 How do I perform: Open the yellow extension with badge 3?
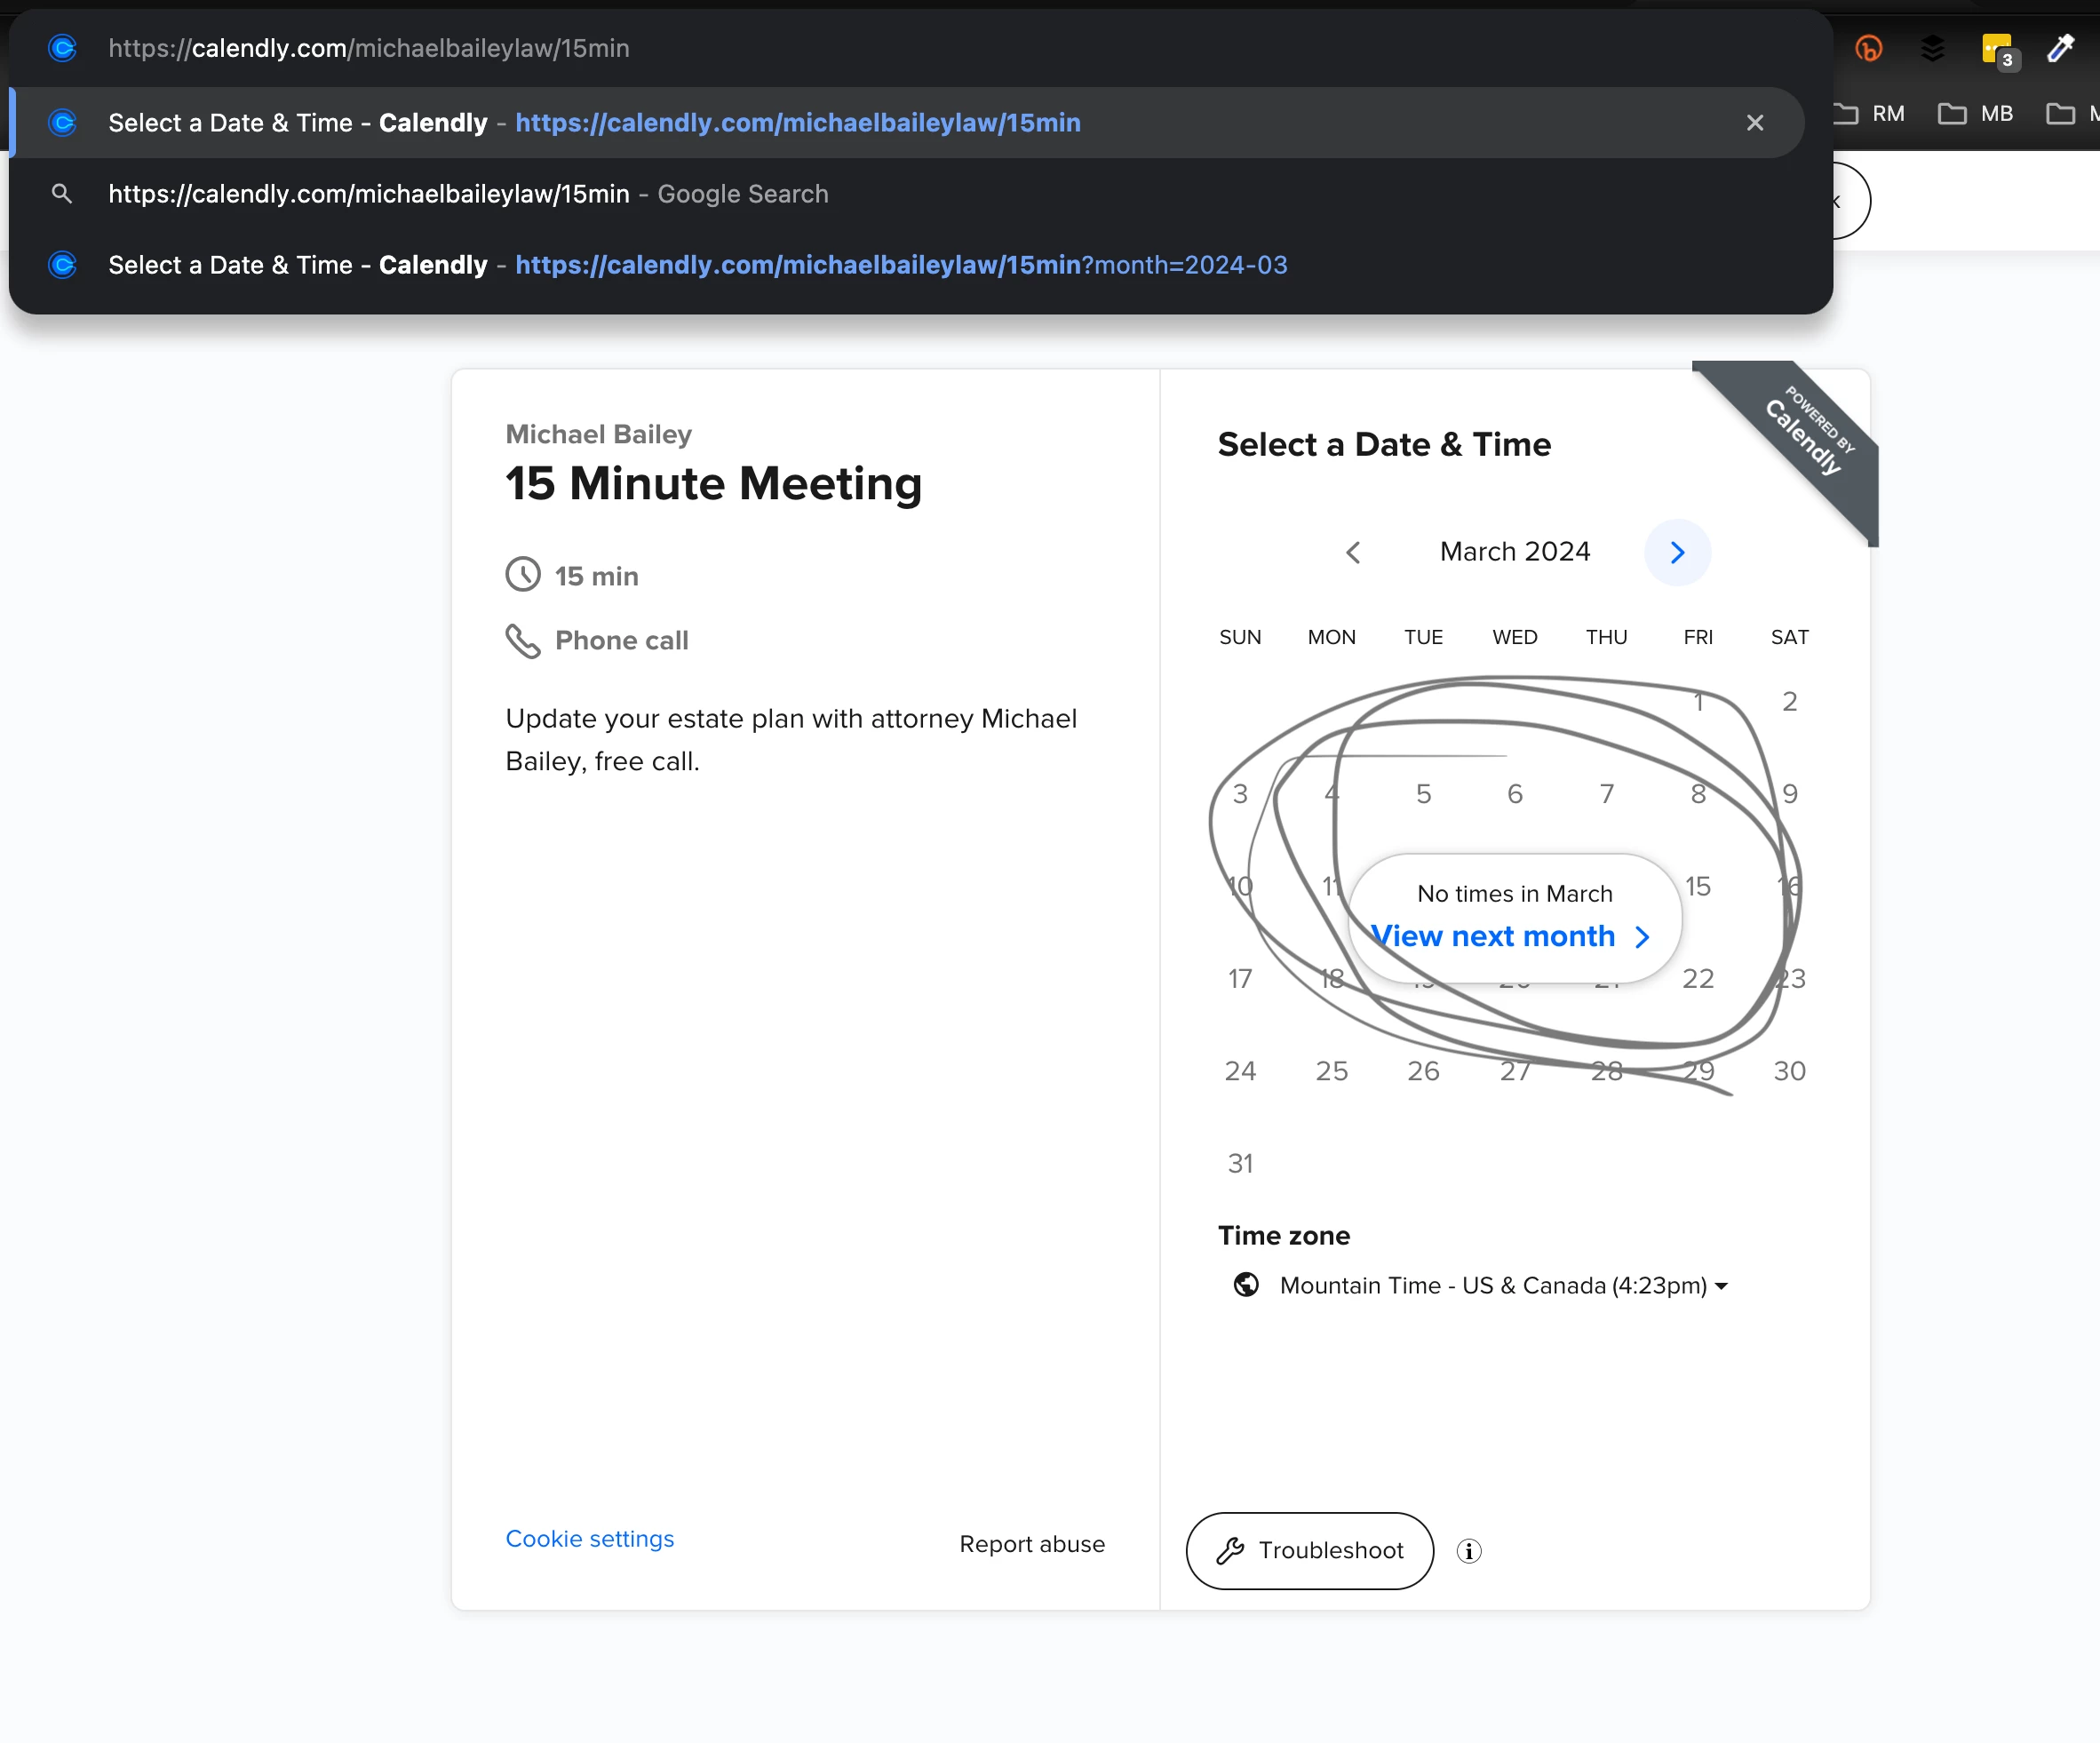pos(1997,50)
